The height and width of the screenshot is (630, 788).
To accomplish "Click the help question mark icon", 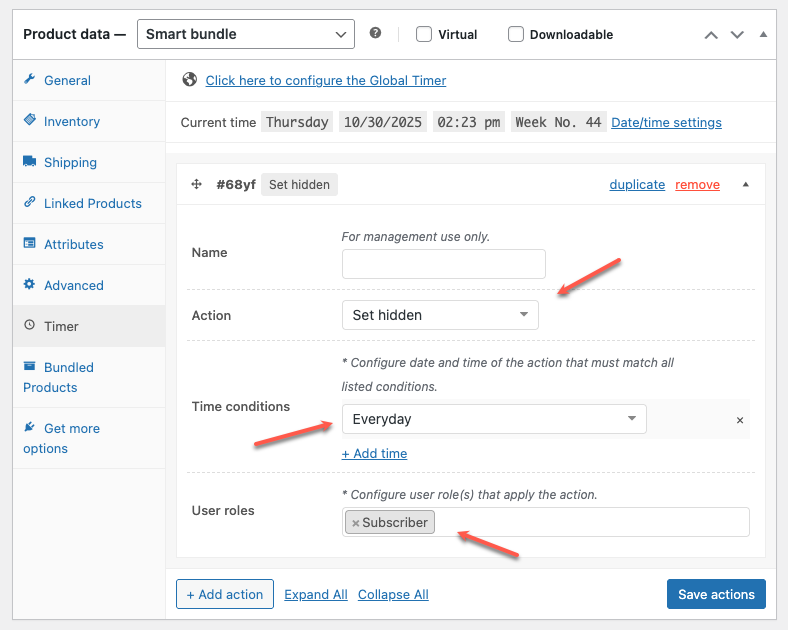I will (375, 33).
